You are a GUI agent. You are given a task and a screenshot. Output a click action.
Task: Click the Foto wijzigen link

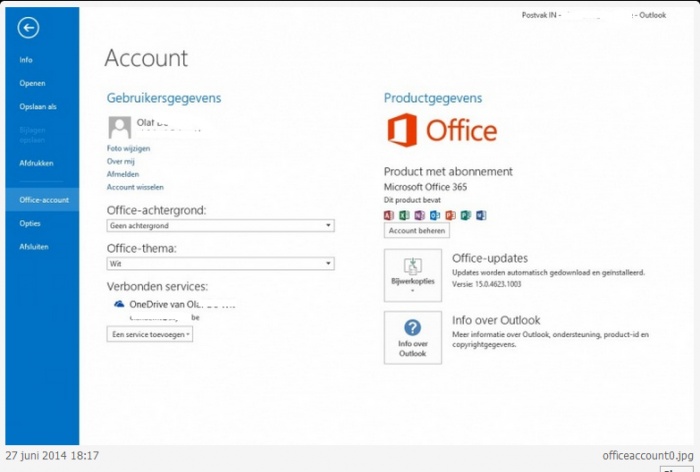[x=129, y=148]
